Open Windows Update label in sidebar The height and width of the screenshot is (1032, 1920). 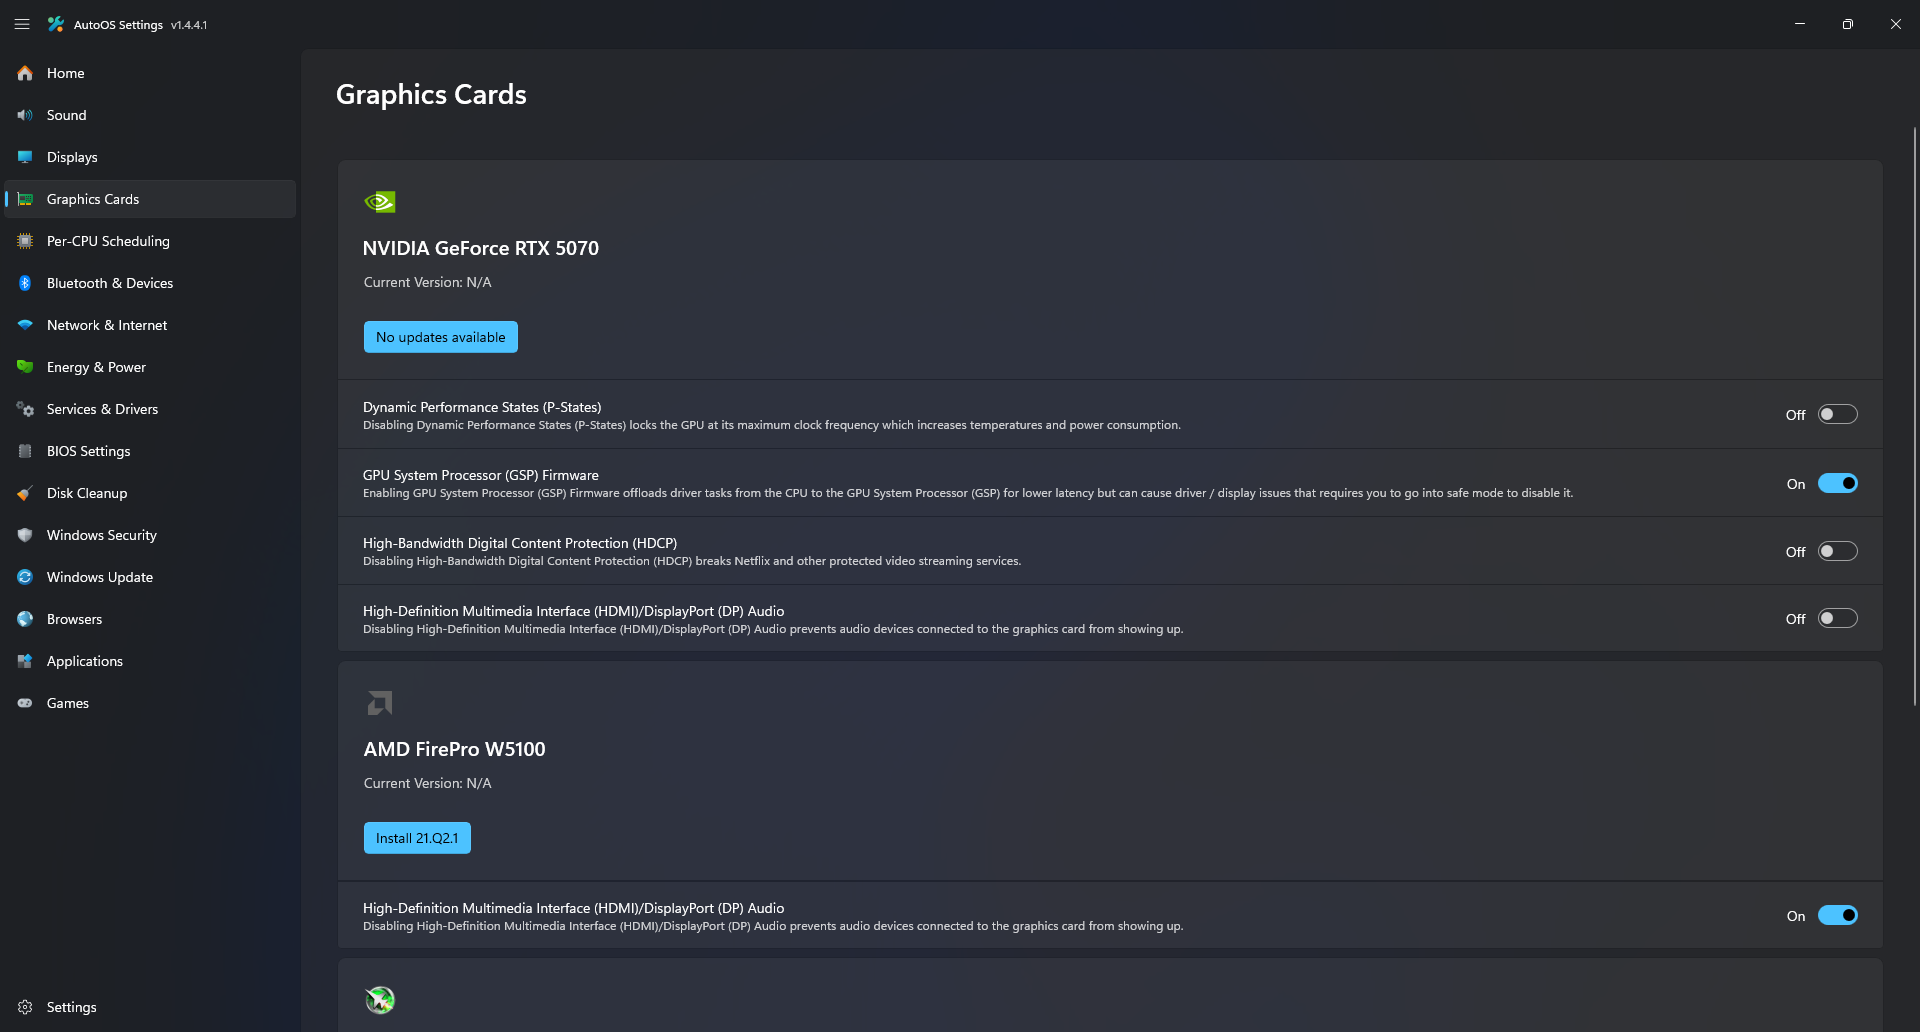[x=100, y=577]
